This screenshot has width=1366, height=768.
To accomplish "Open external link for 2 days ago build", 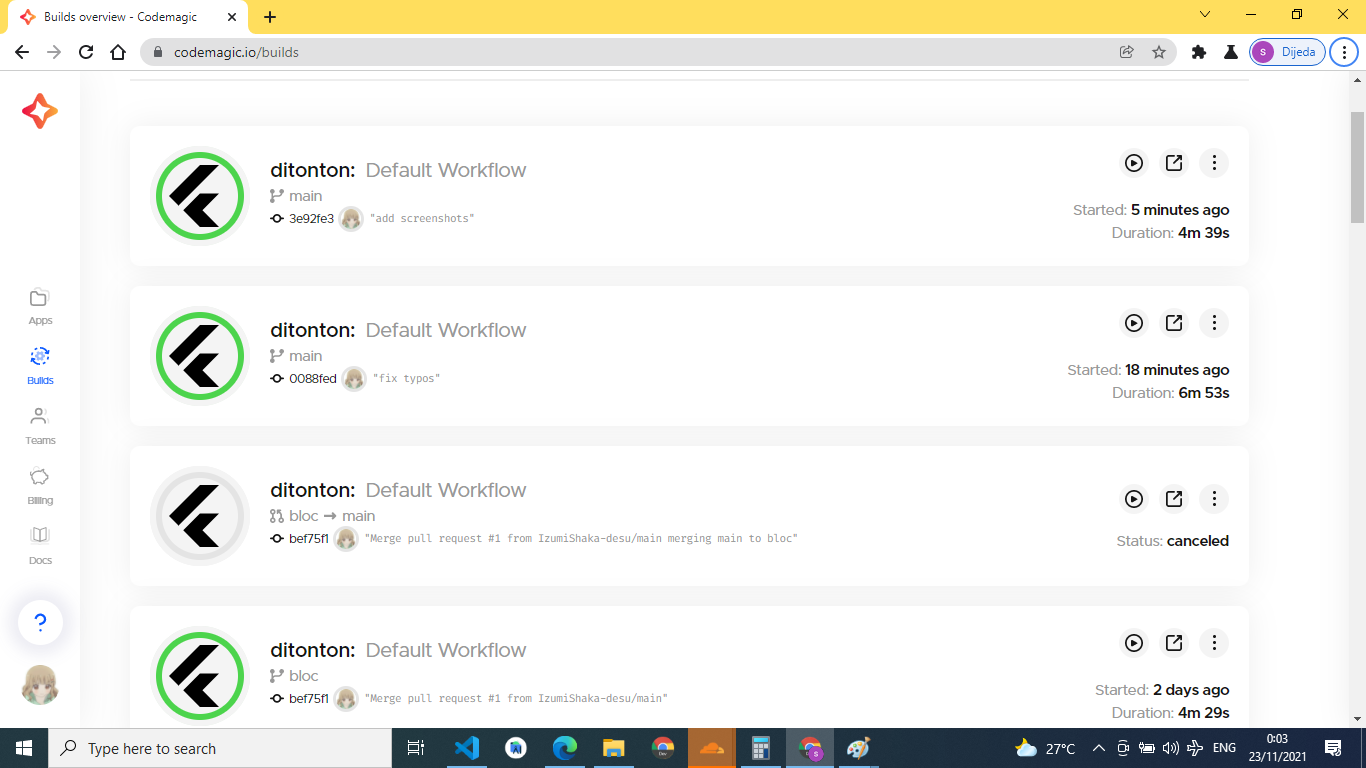I will point(1174,643).
